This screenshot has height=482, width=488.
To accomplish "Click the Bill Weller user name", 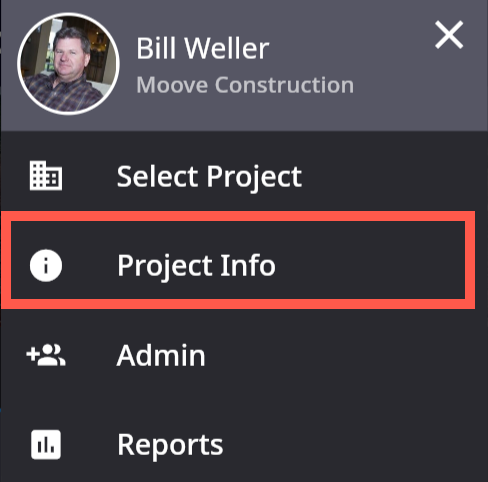I will coord(203,49).
